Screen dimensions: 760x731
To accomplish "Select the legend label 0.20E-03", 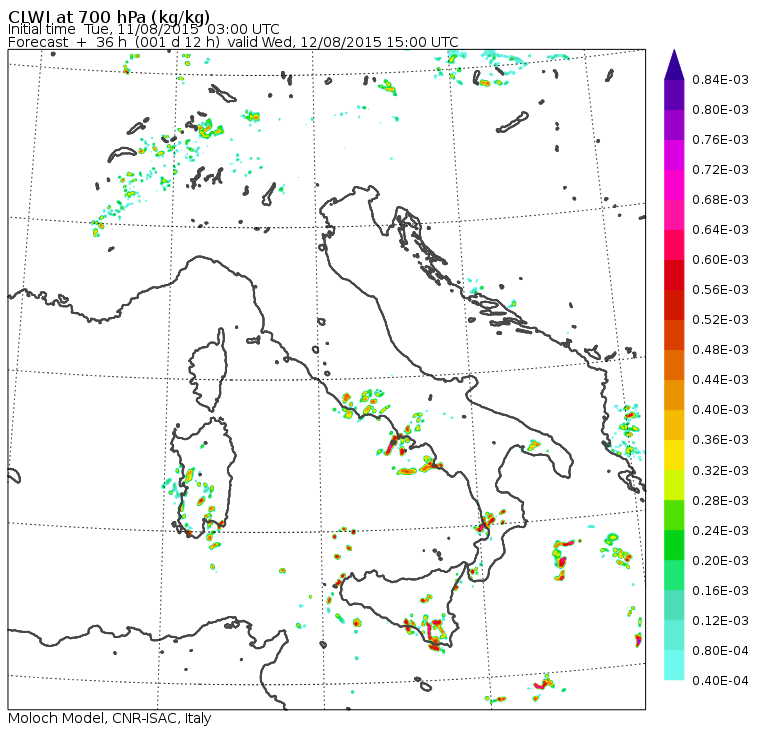I will [x=720, y=561].
